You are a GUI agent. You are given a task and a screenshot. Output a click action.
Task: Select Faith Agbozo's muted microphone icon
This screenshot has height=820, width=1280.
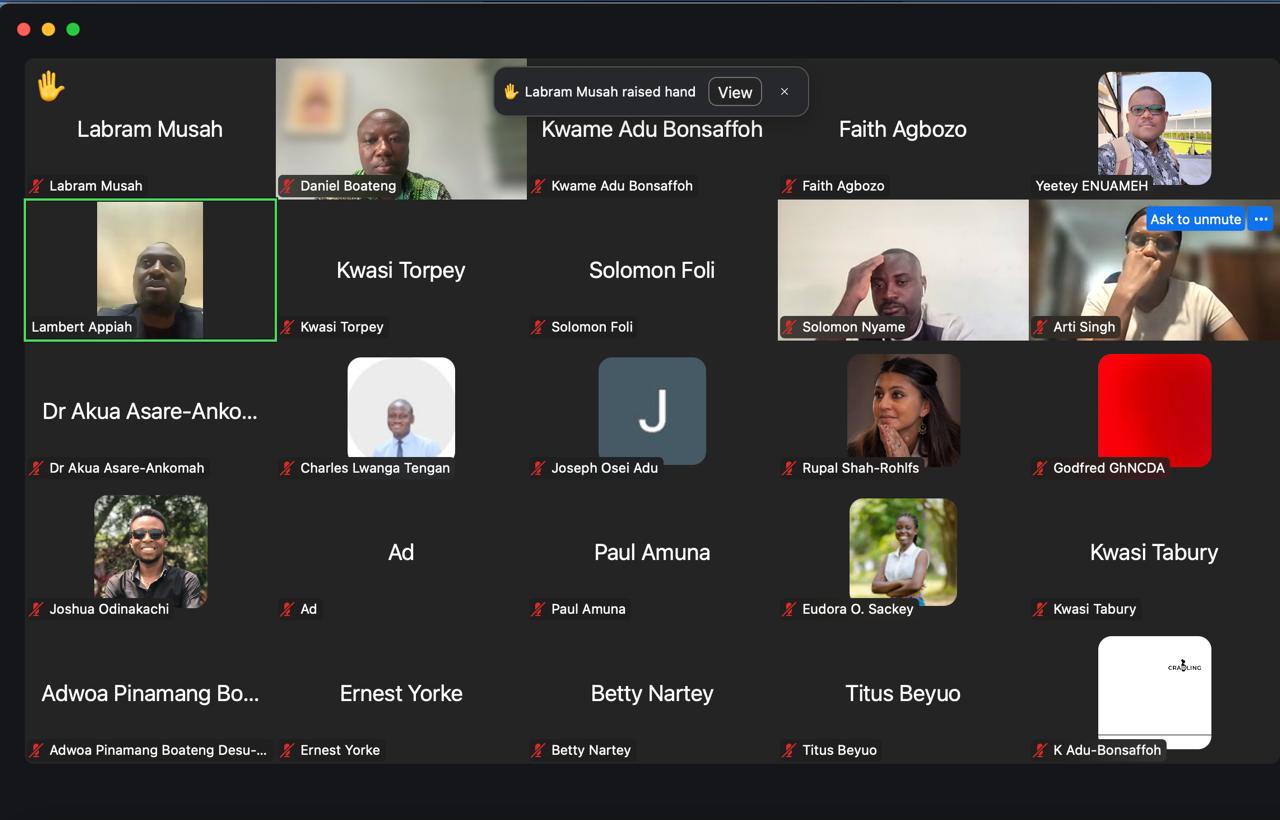pos(790,186)
